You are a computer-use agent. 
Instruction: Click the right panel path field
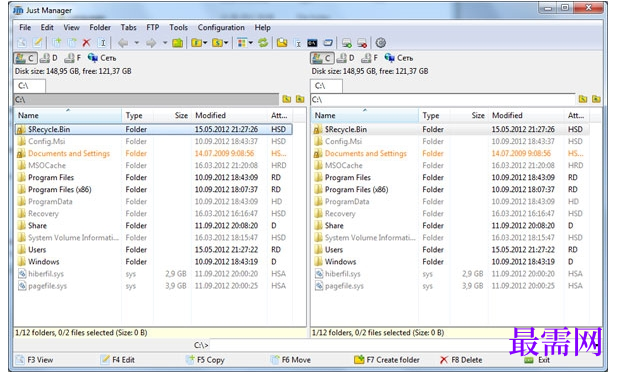pyautogui.click(x=443, y=99)
